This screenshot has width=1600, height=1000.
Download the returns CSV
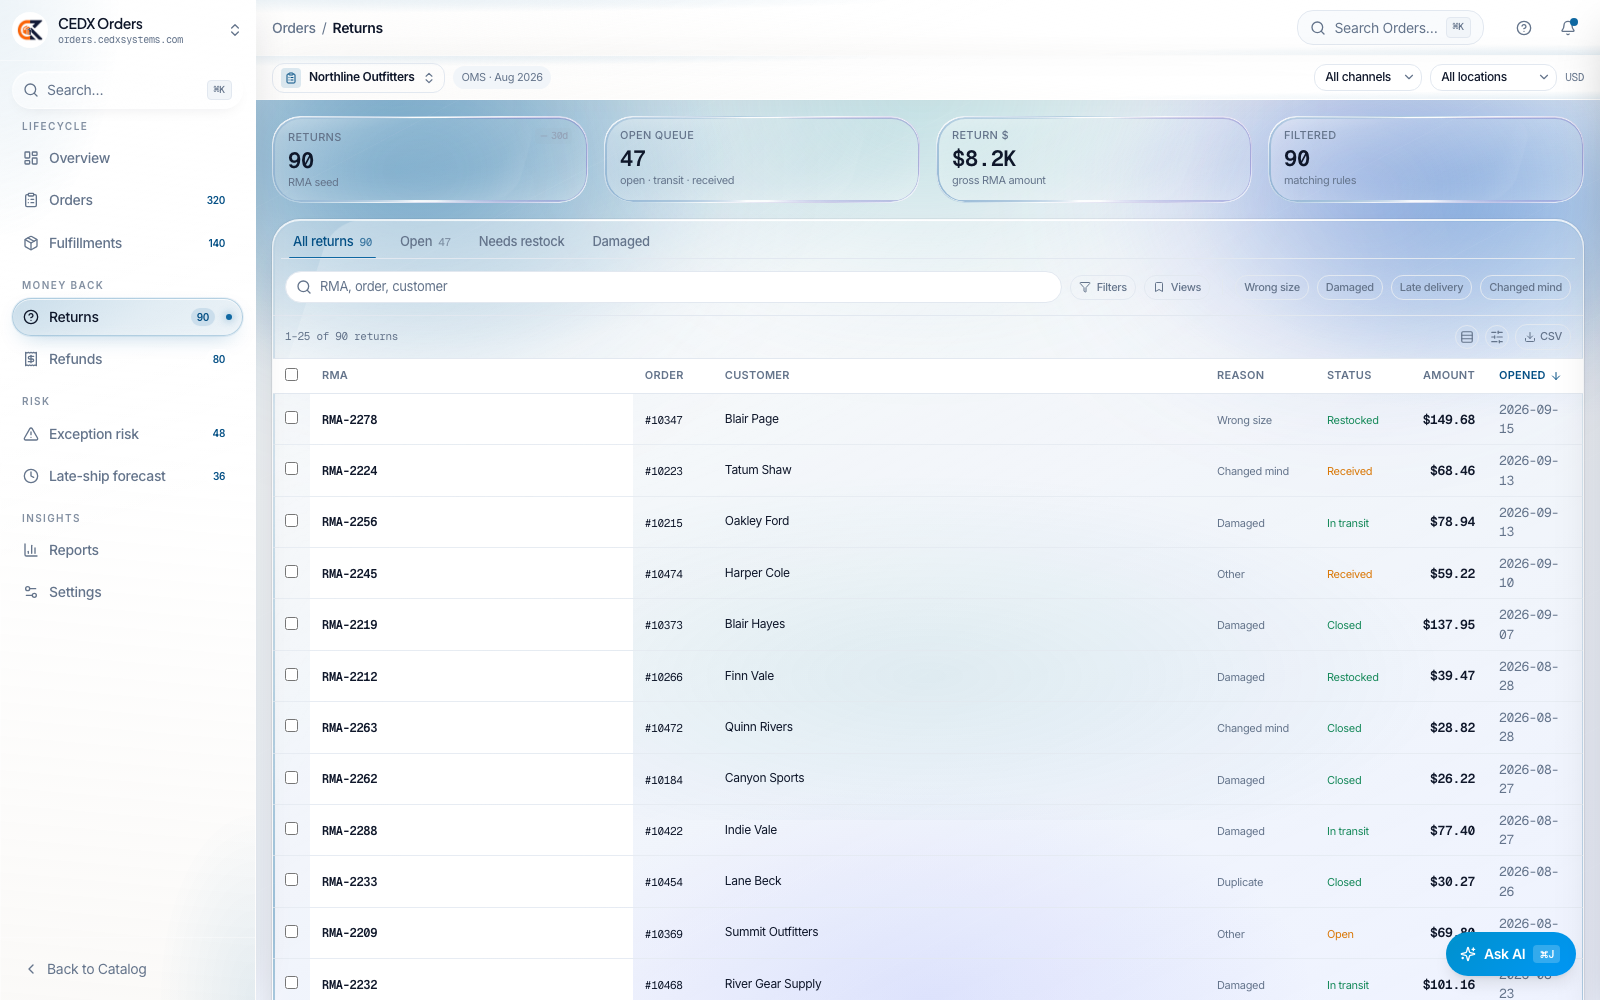coord(1543,337)
